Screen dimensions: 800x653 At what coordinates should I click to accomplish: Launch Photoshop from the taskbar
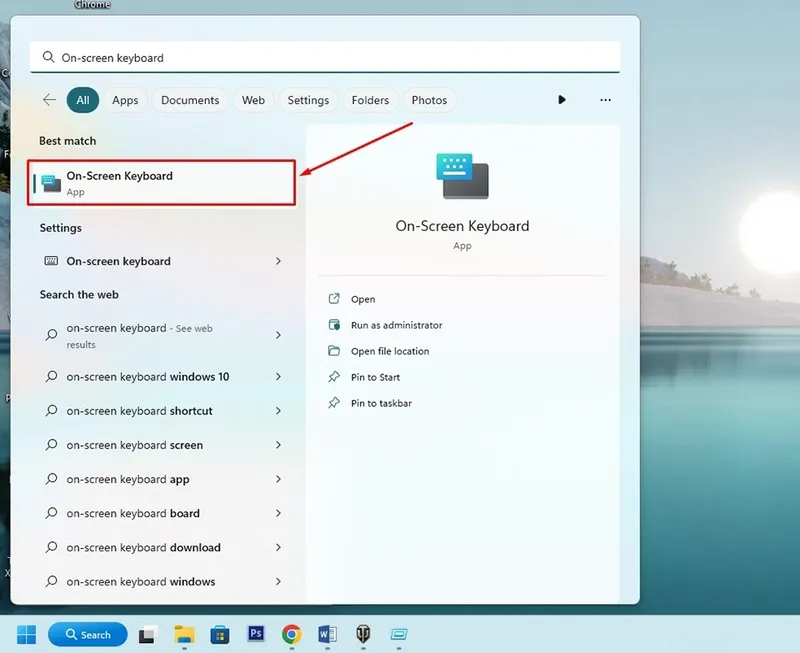click(256, 634)
